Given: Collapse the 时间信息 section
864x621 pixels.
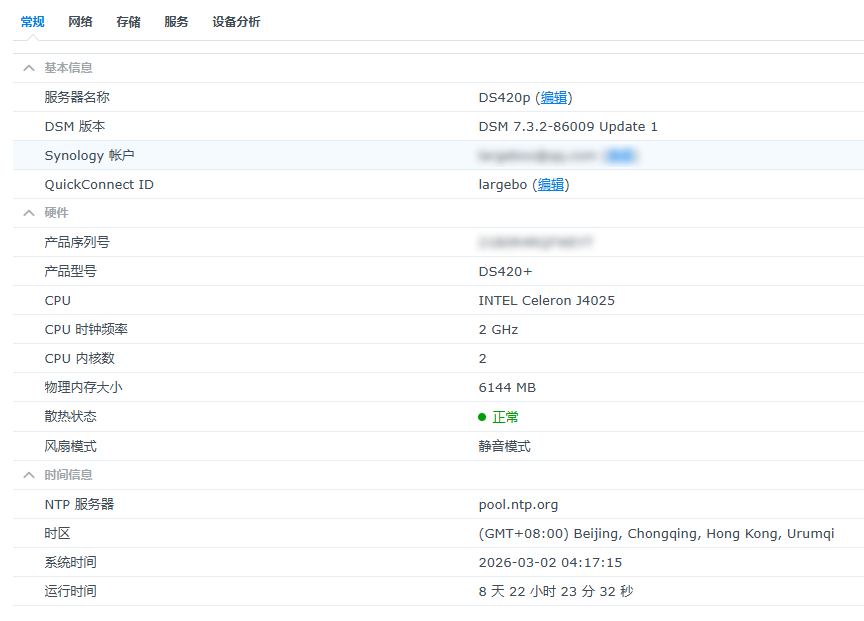Looking at the screenshot, I should (x=29, y=475).
